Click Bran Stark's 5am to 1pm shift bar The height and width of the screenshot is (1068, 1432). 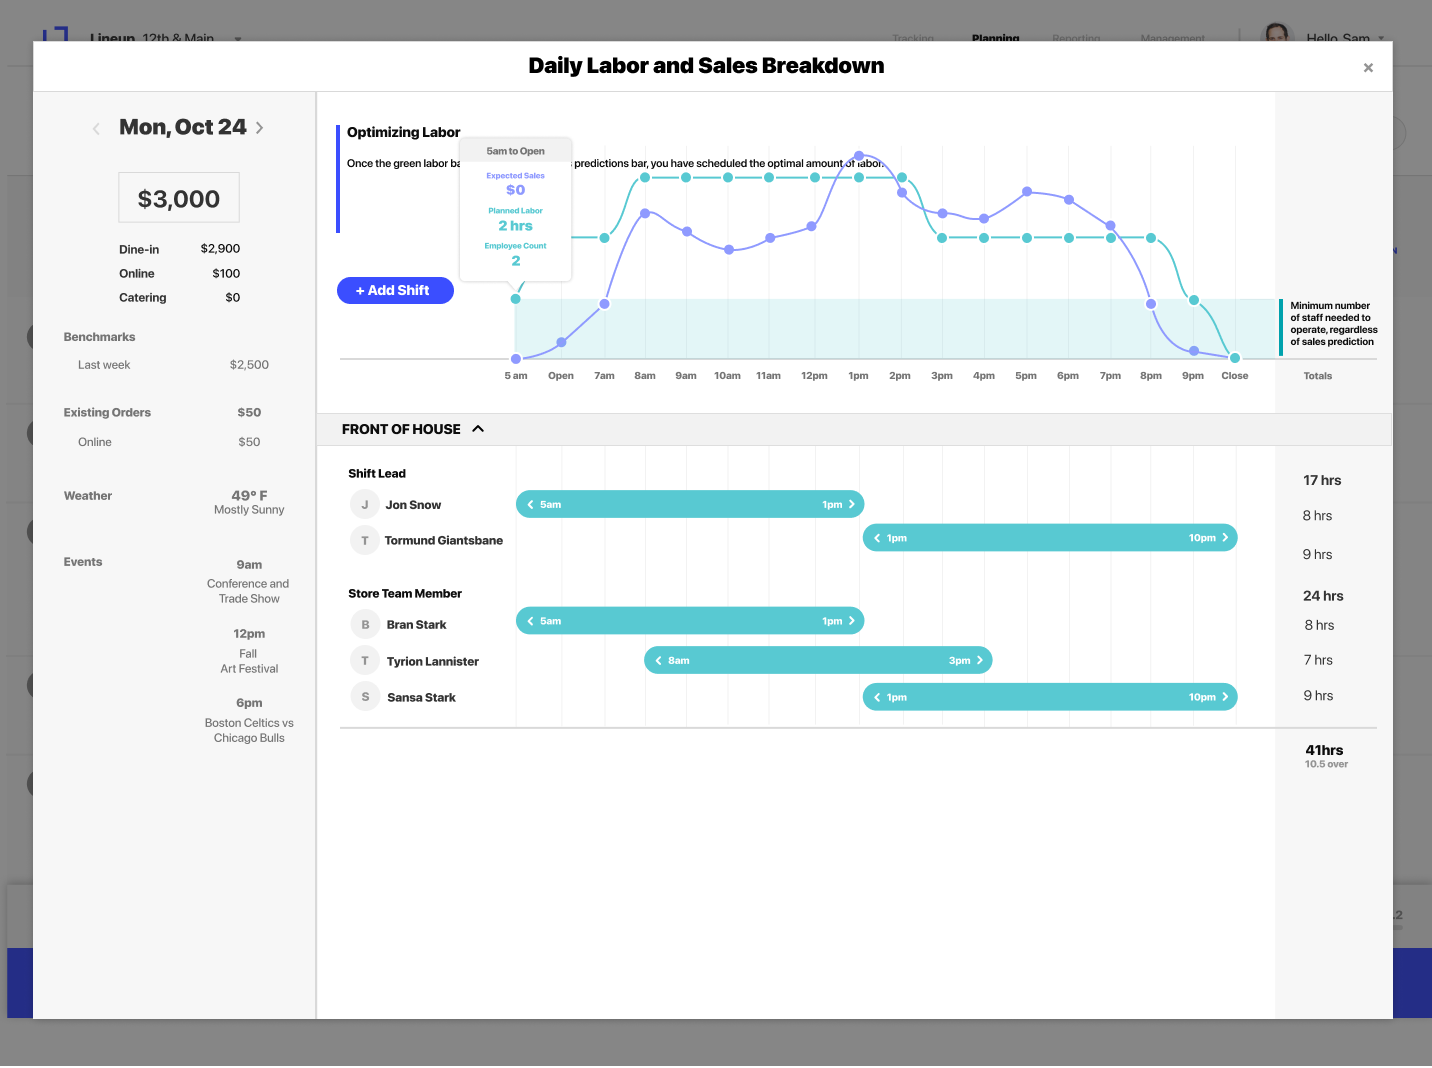[690, 621]
